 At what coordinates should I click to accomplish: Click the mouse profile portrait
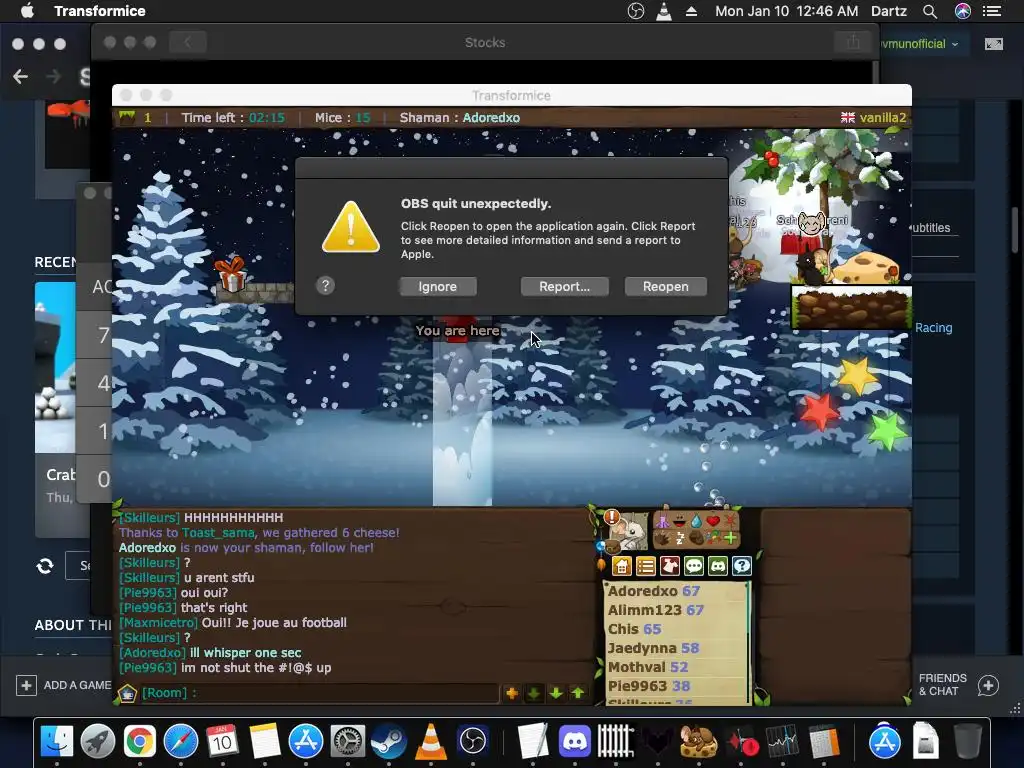tap(631, 532)
